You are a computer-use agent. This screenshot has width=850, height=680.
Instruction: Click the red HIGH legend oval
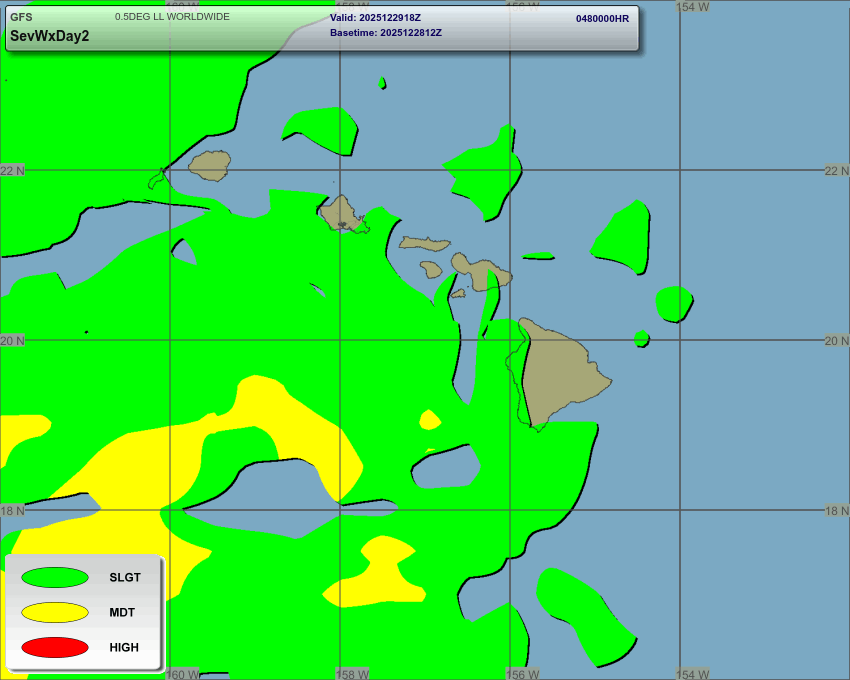[x=54, y=647]
